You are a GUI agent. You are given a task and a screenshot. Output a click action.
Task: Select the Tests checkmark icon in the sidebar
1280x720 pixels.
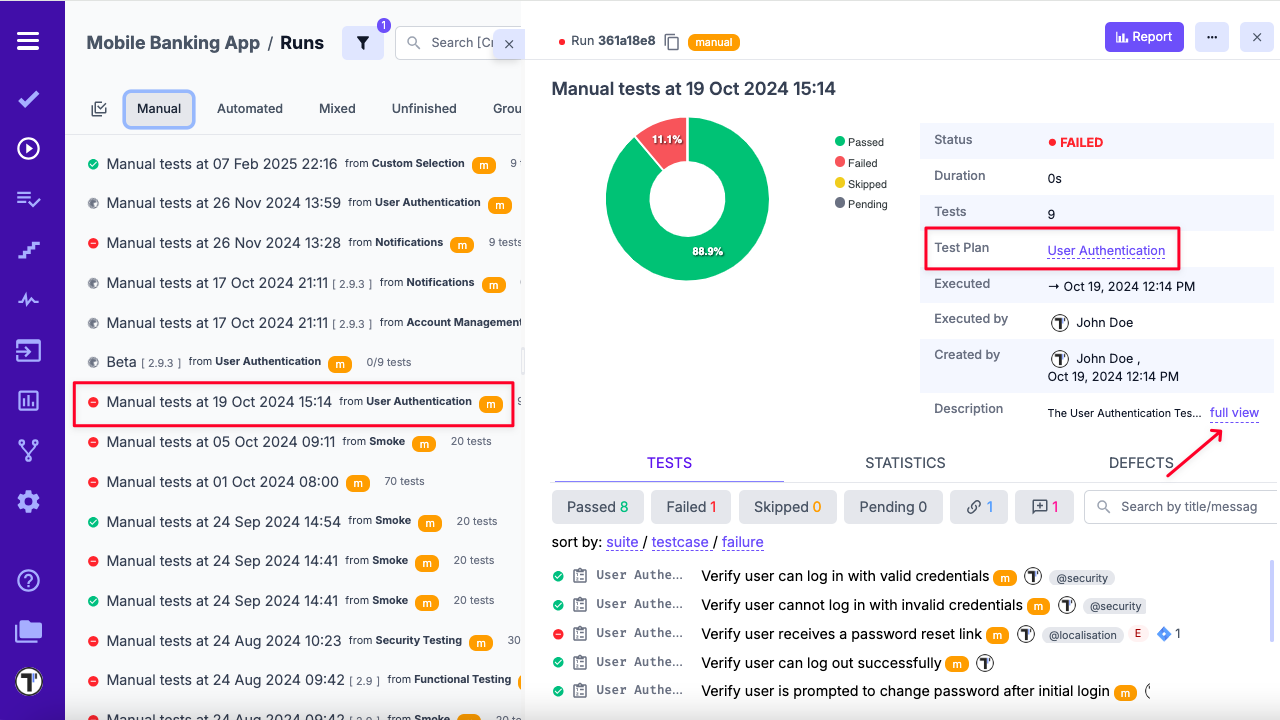(x=29, y=99)
